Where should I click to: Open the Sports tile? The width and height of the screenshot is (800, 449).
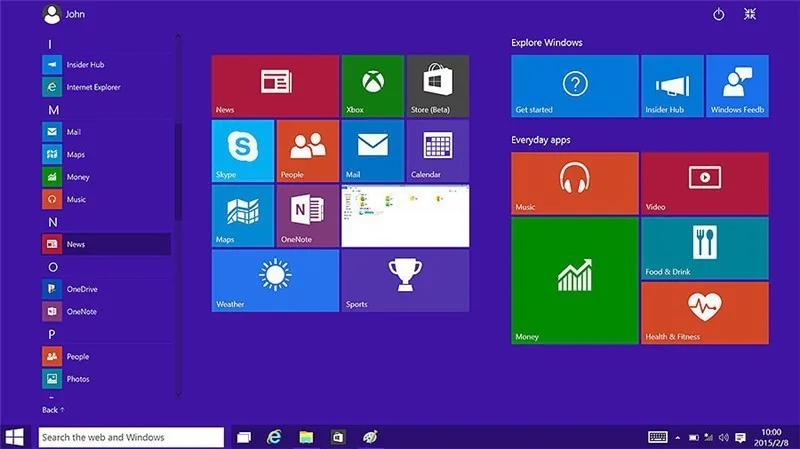click(x=405, y=281)
